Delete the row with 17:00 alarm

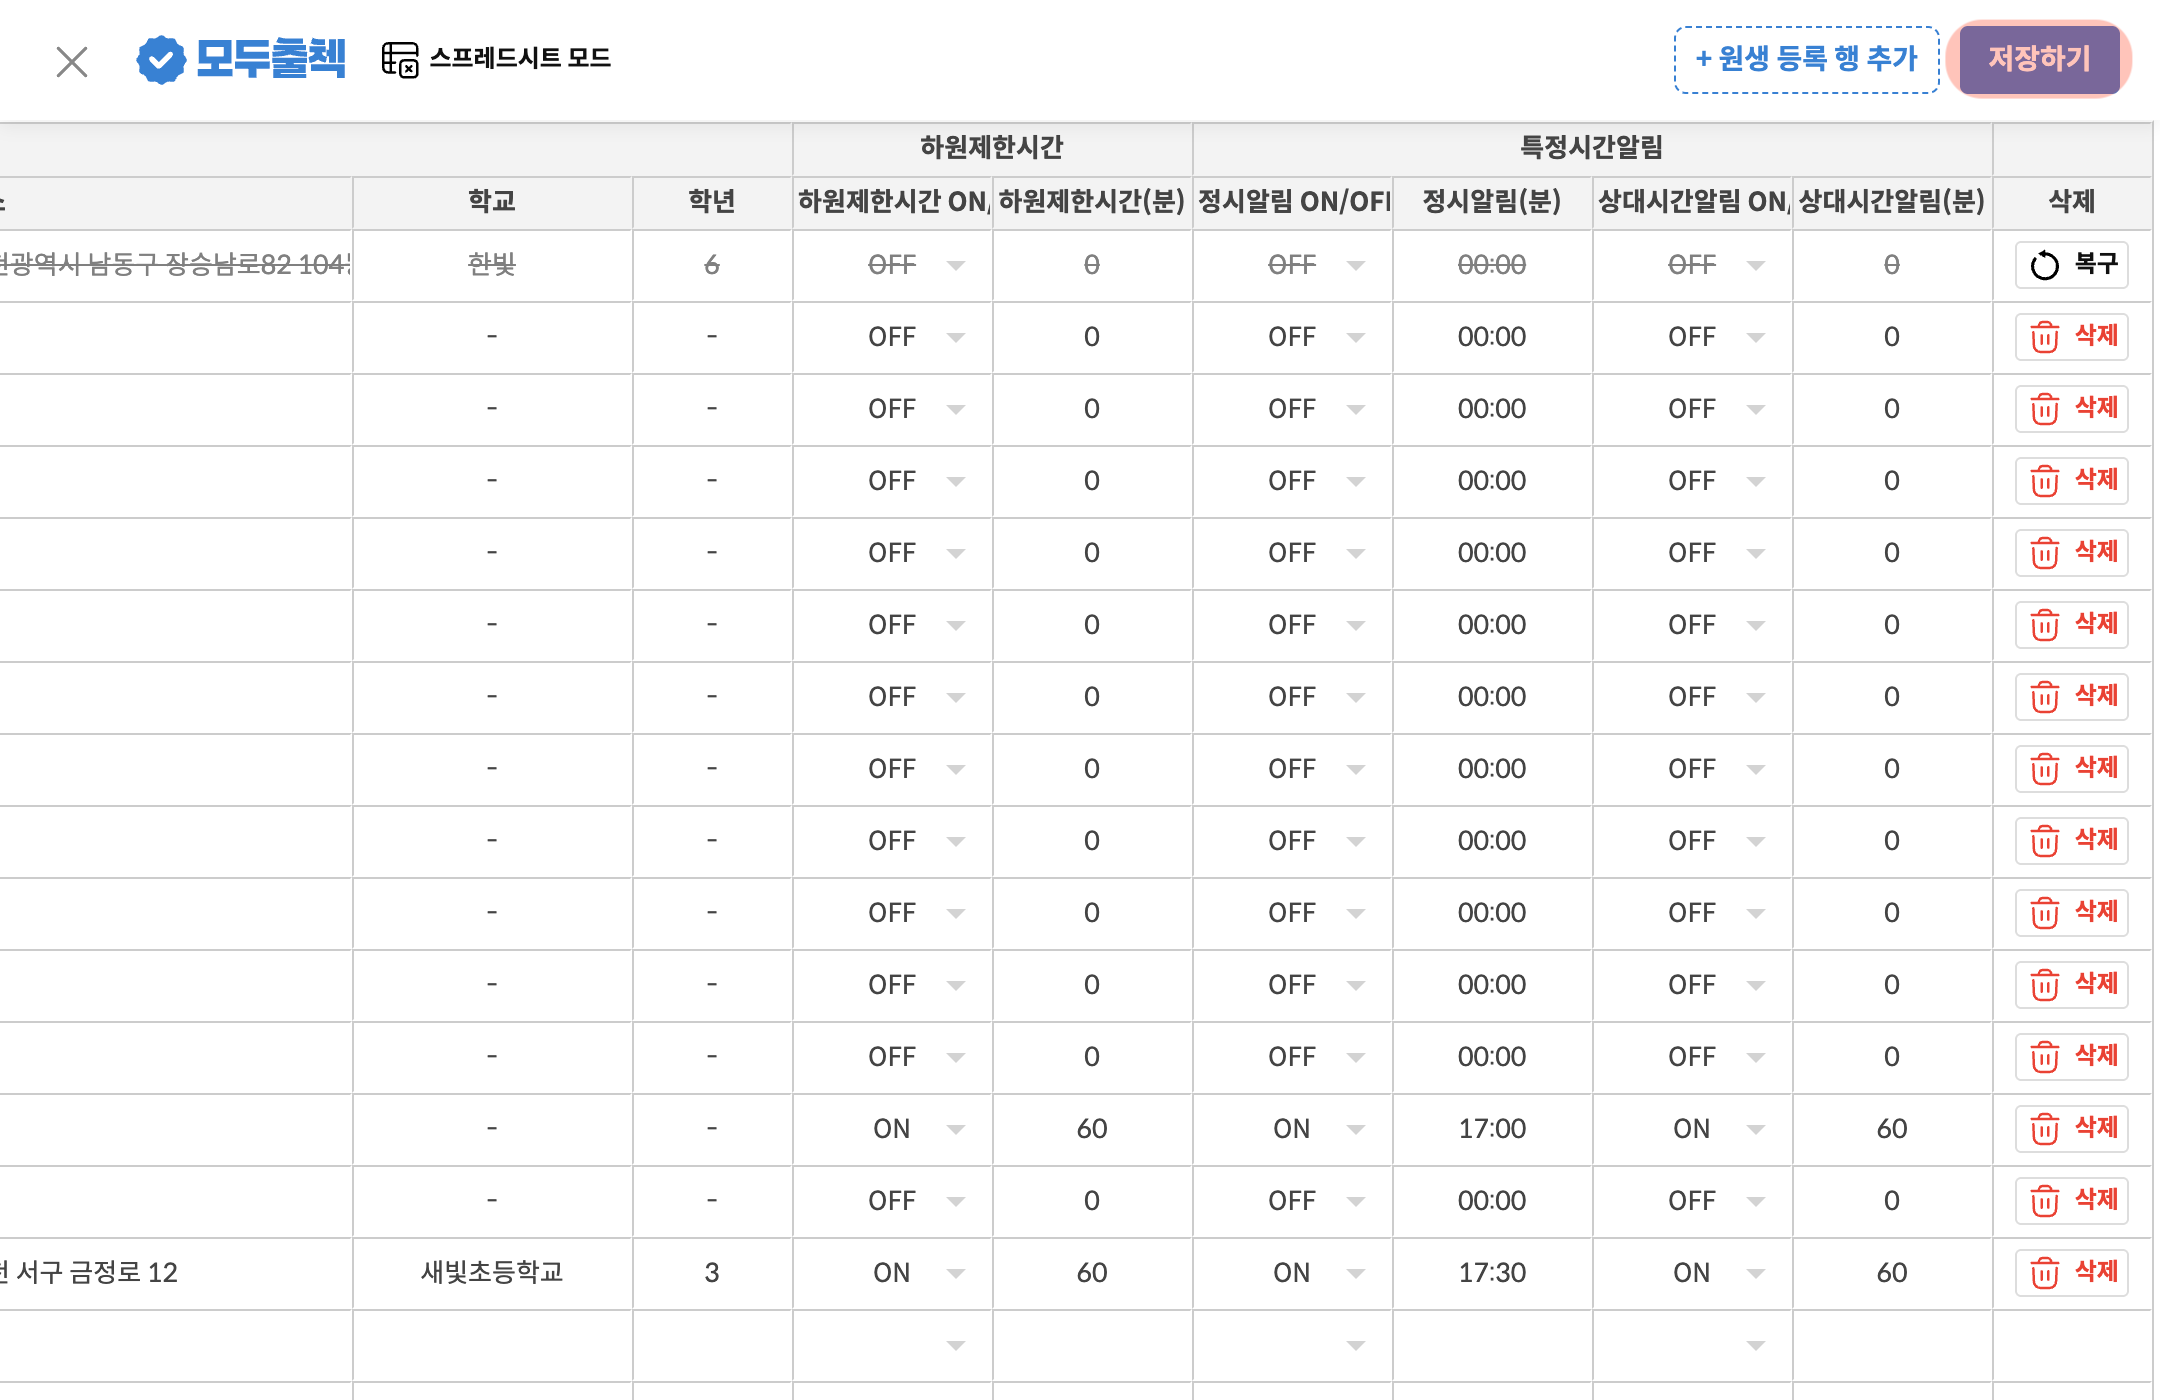[2071, 1129]
